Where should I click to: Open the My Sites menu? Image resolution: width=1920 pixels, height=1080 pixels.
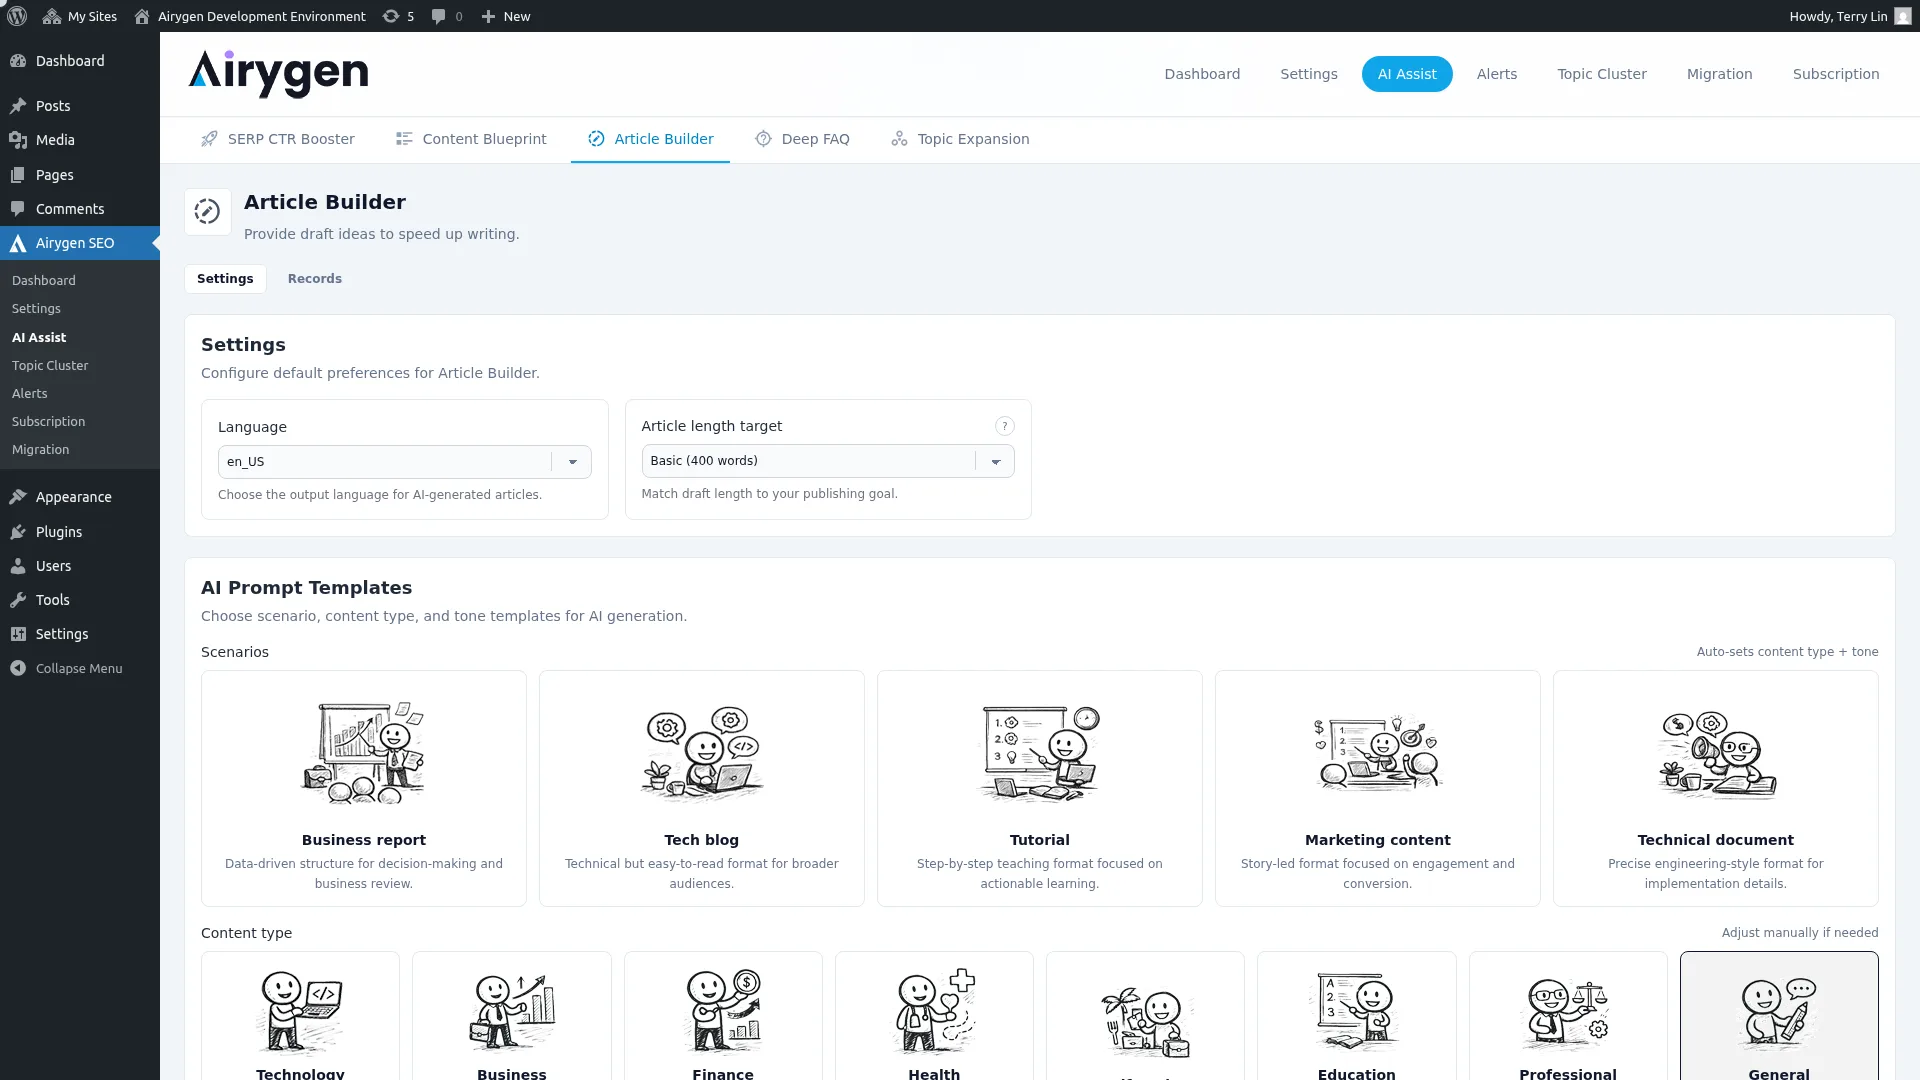80,16
